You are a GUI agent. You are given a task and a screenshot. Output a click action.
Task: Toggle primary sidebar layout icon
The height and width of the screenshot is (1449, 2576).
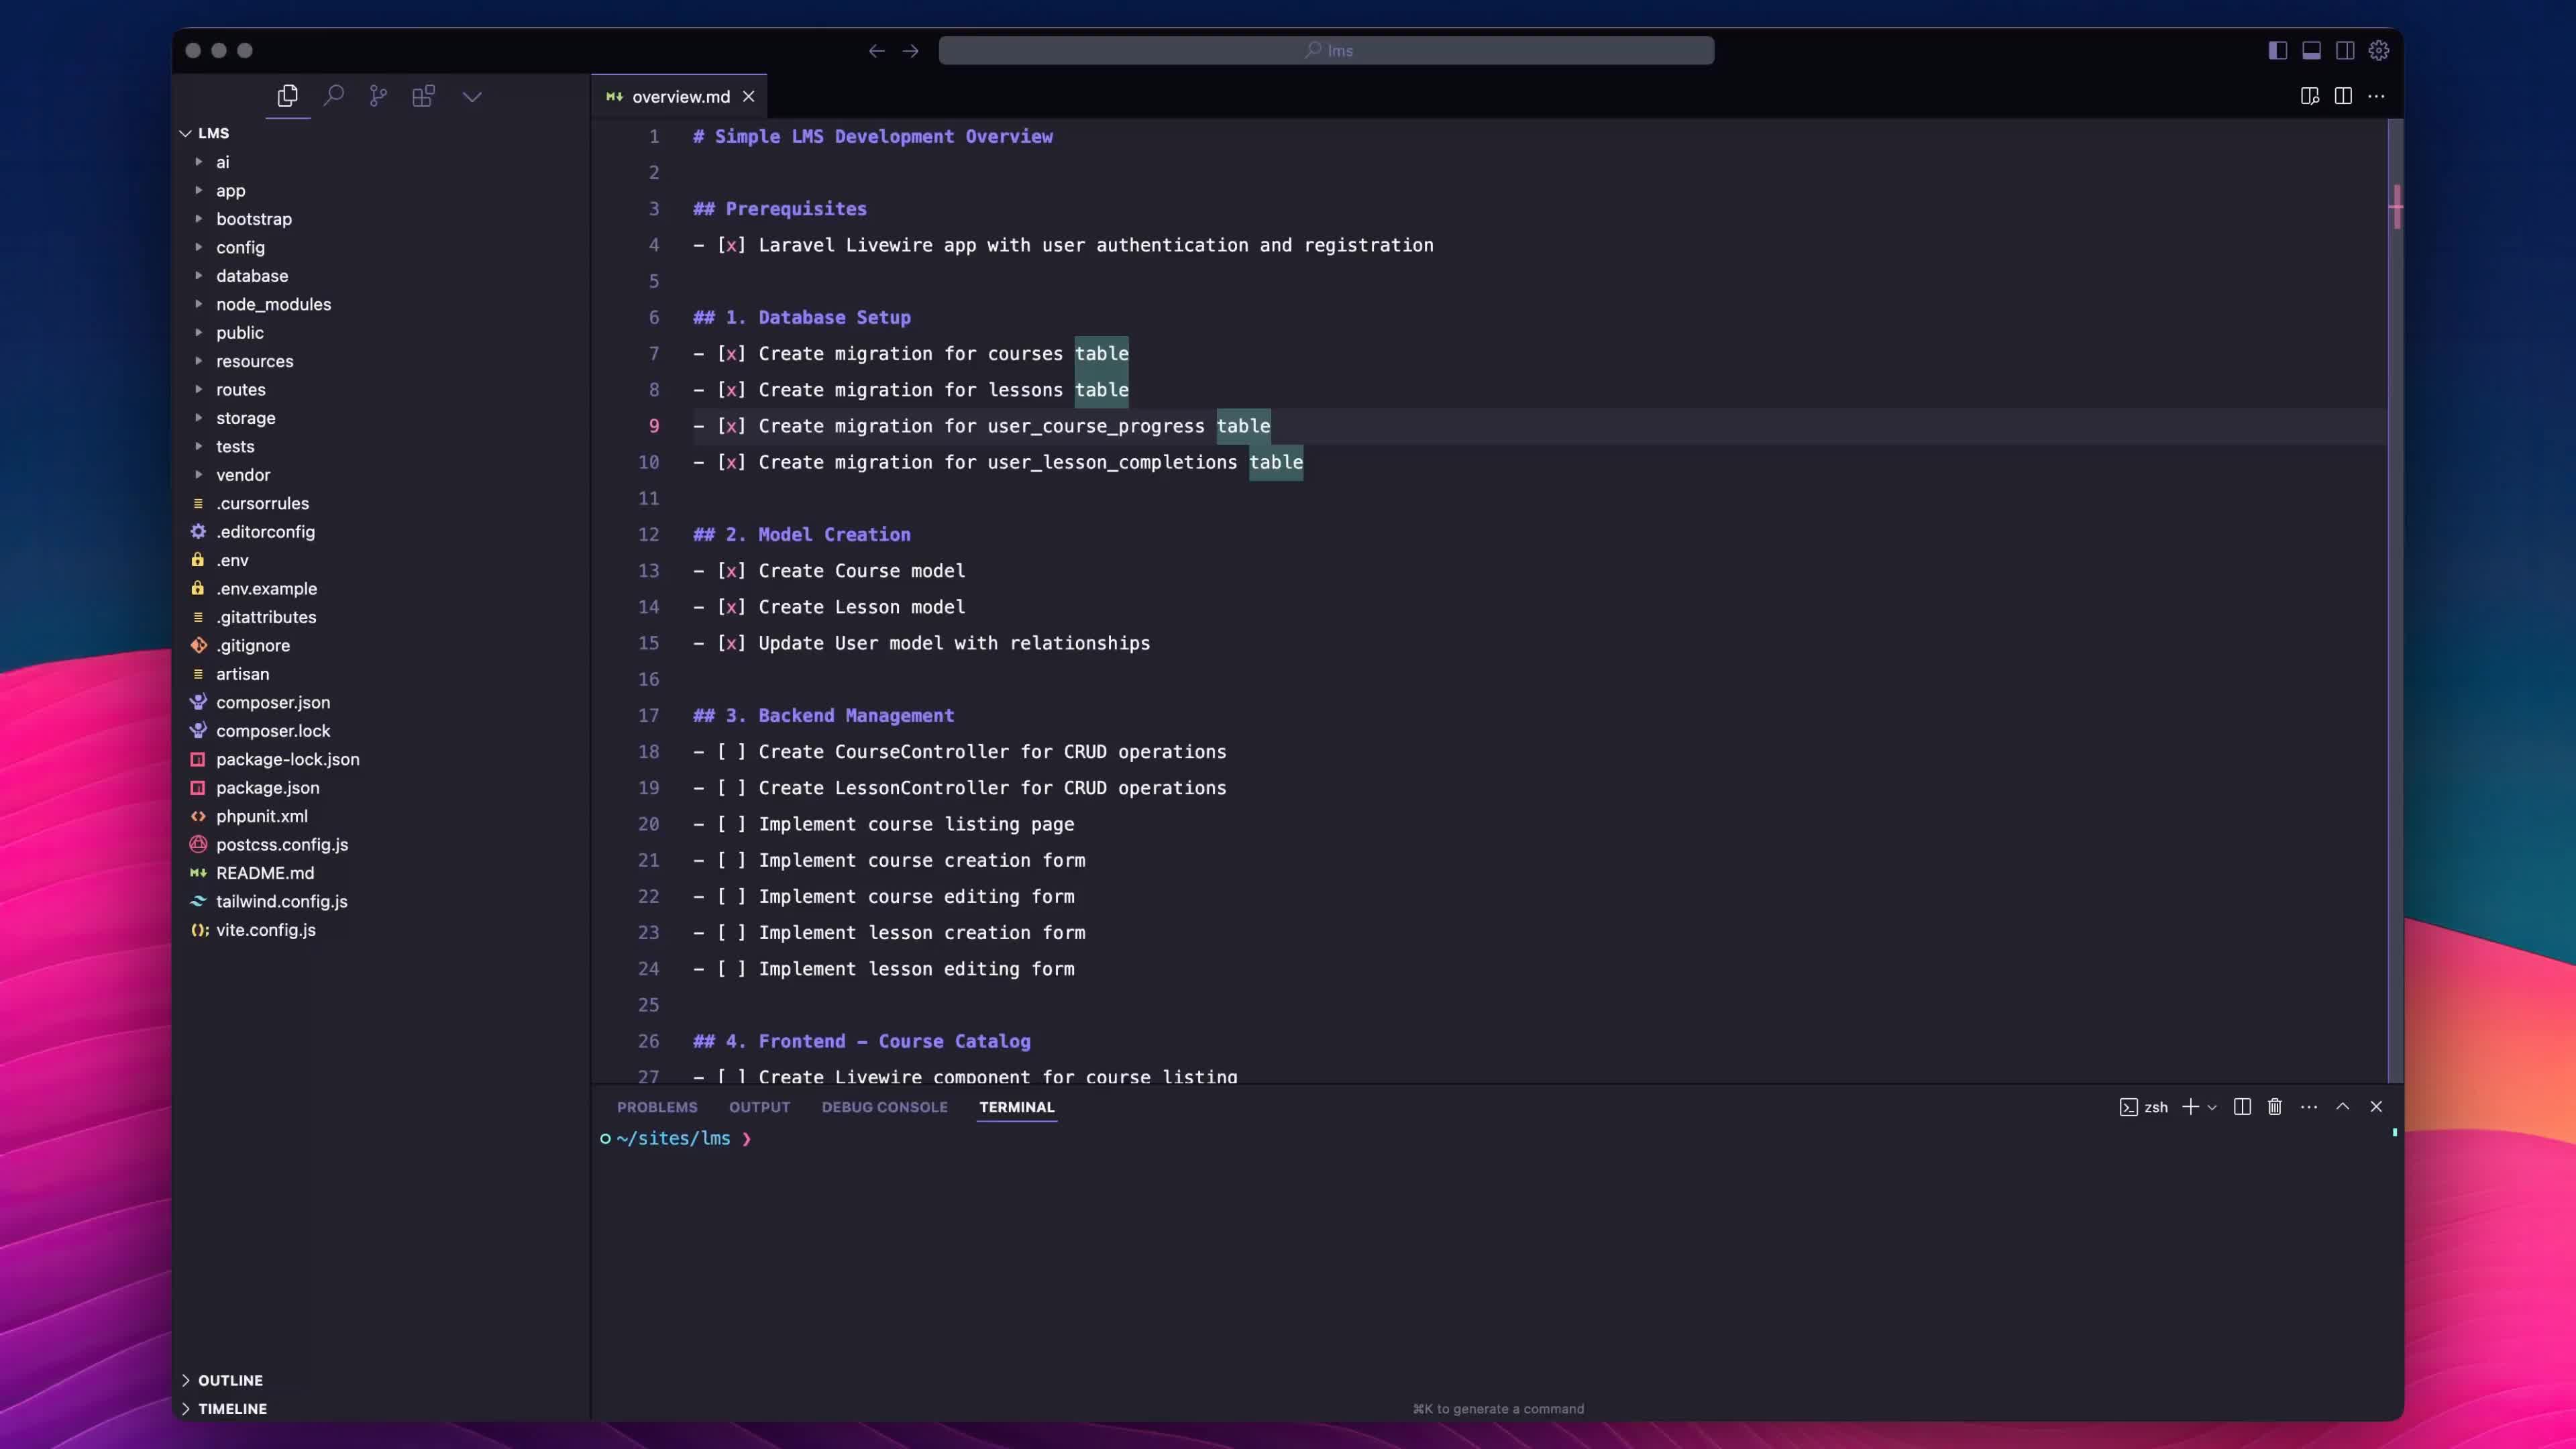(2278, 51)
